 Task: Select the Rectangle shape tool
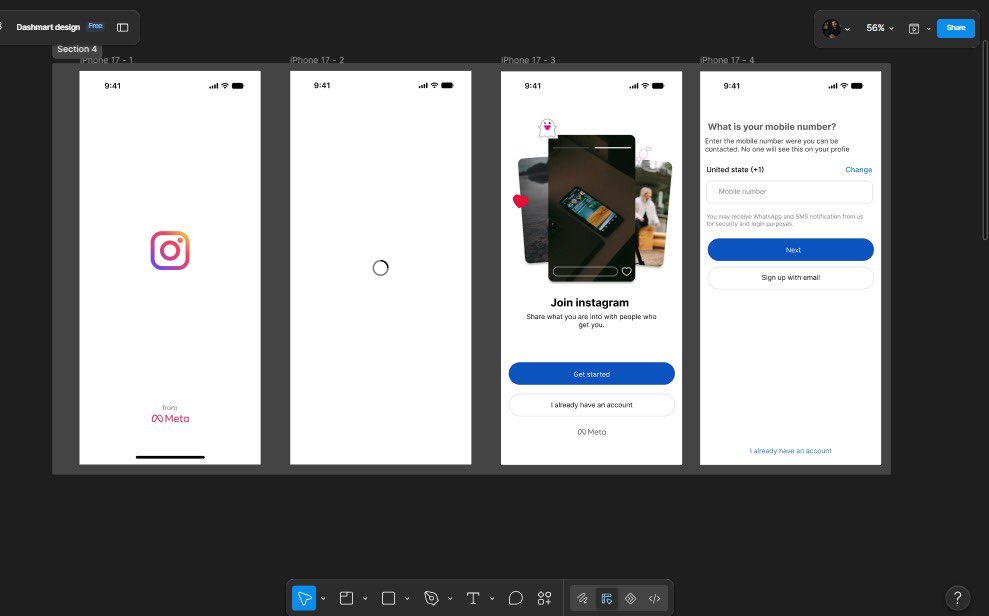click(x=389, y=598)
